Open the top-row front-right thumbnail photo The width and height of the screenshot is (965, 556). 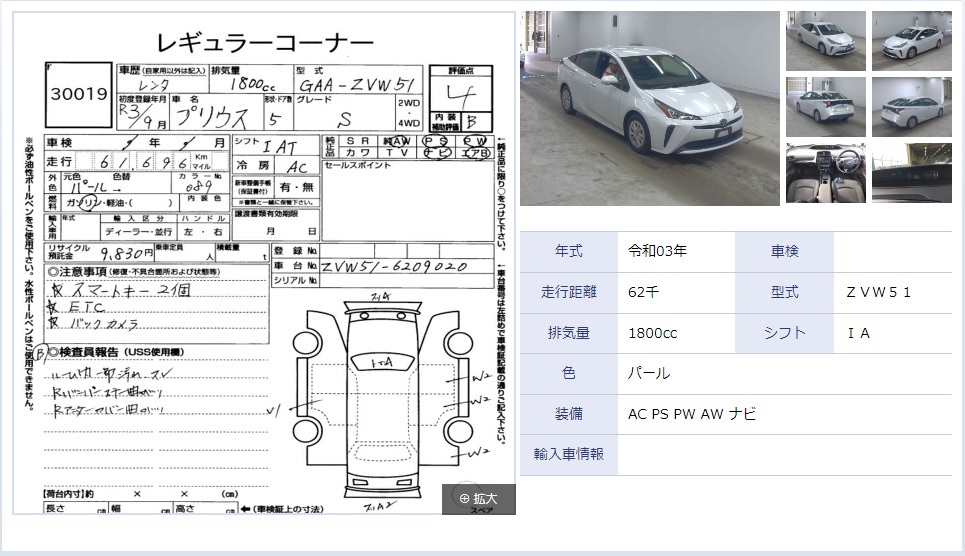(x=911, y=41)
